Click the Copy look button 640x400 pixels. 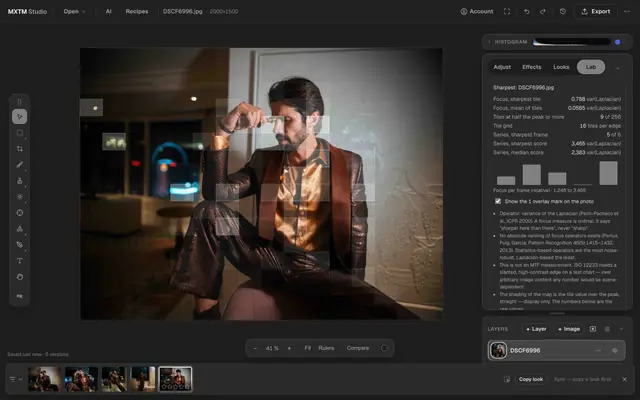531,379
